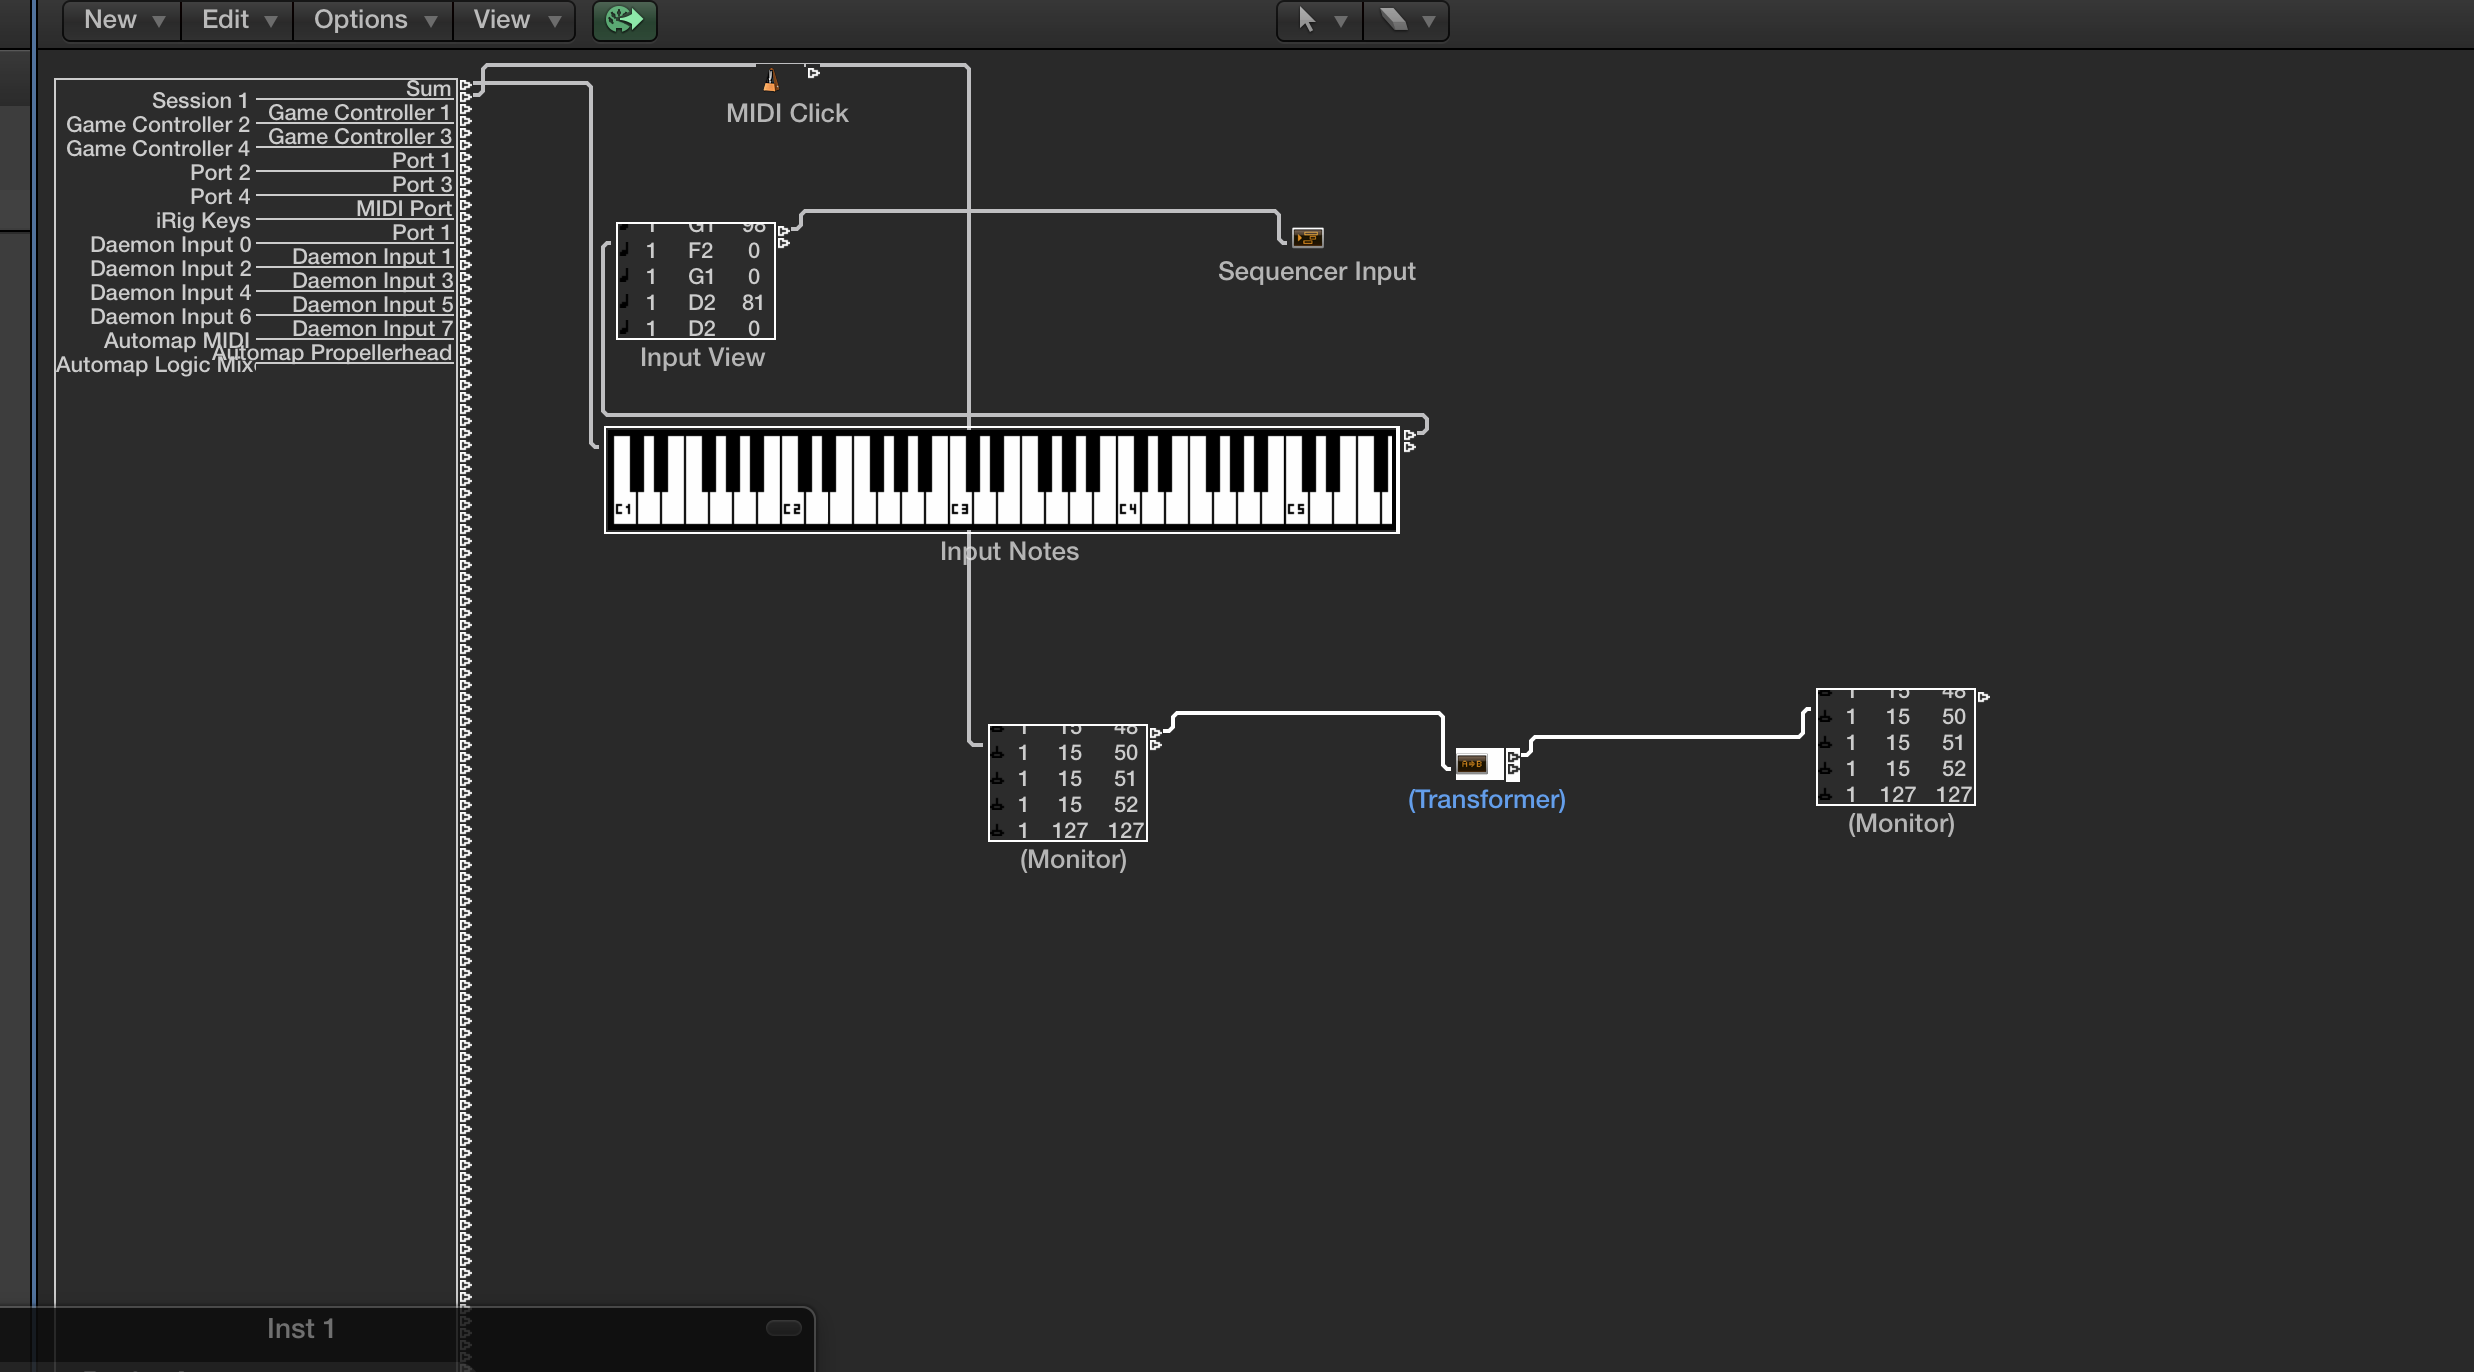Click Daemon Input 5 port

[372, 305]
